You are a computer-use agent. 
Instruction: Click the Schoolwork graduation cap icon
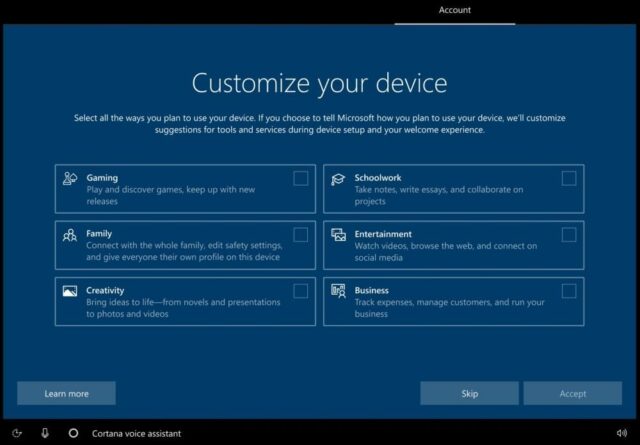(338, 179)
